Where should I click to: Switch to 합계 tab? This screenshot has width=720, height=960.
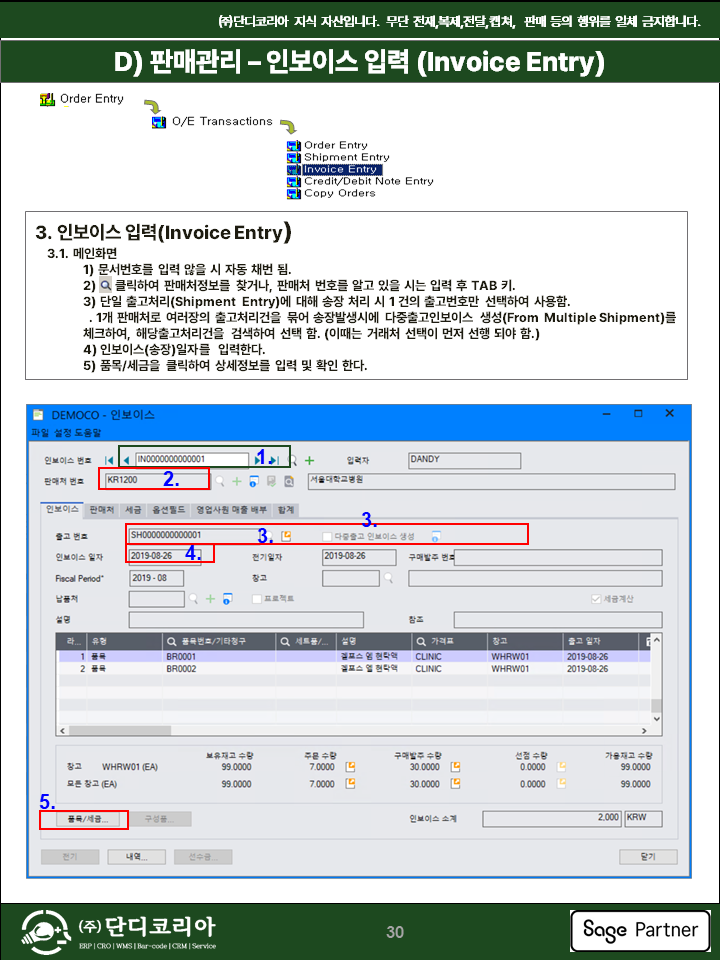tap(286, 510)
